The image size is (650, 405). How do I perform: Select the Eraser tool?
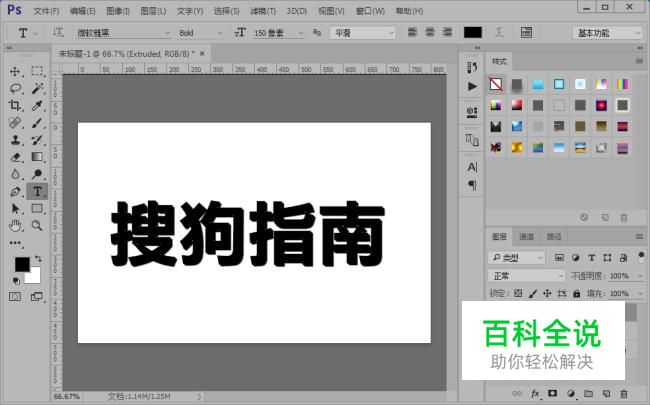15,157
